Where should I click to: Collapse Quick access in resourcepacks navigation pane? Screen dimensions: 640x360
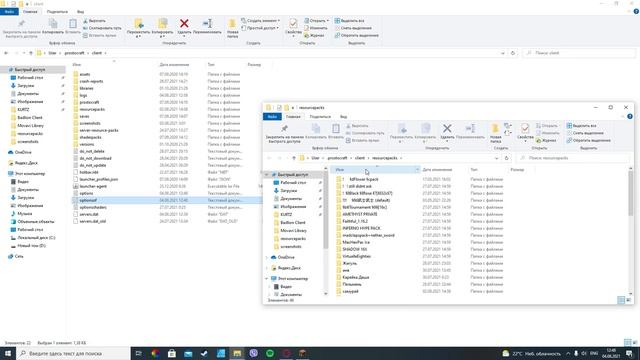click(267, 175)
